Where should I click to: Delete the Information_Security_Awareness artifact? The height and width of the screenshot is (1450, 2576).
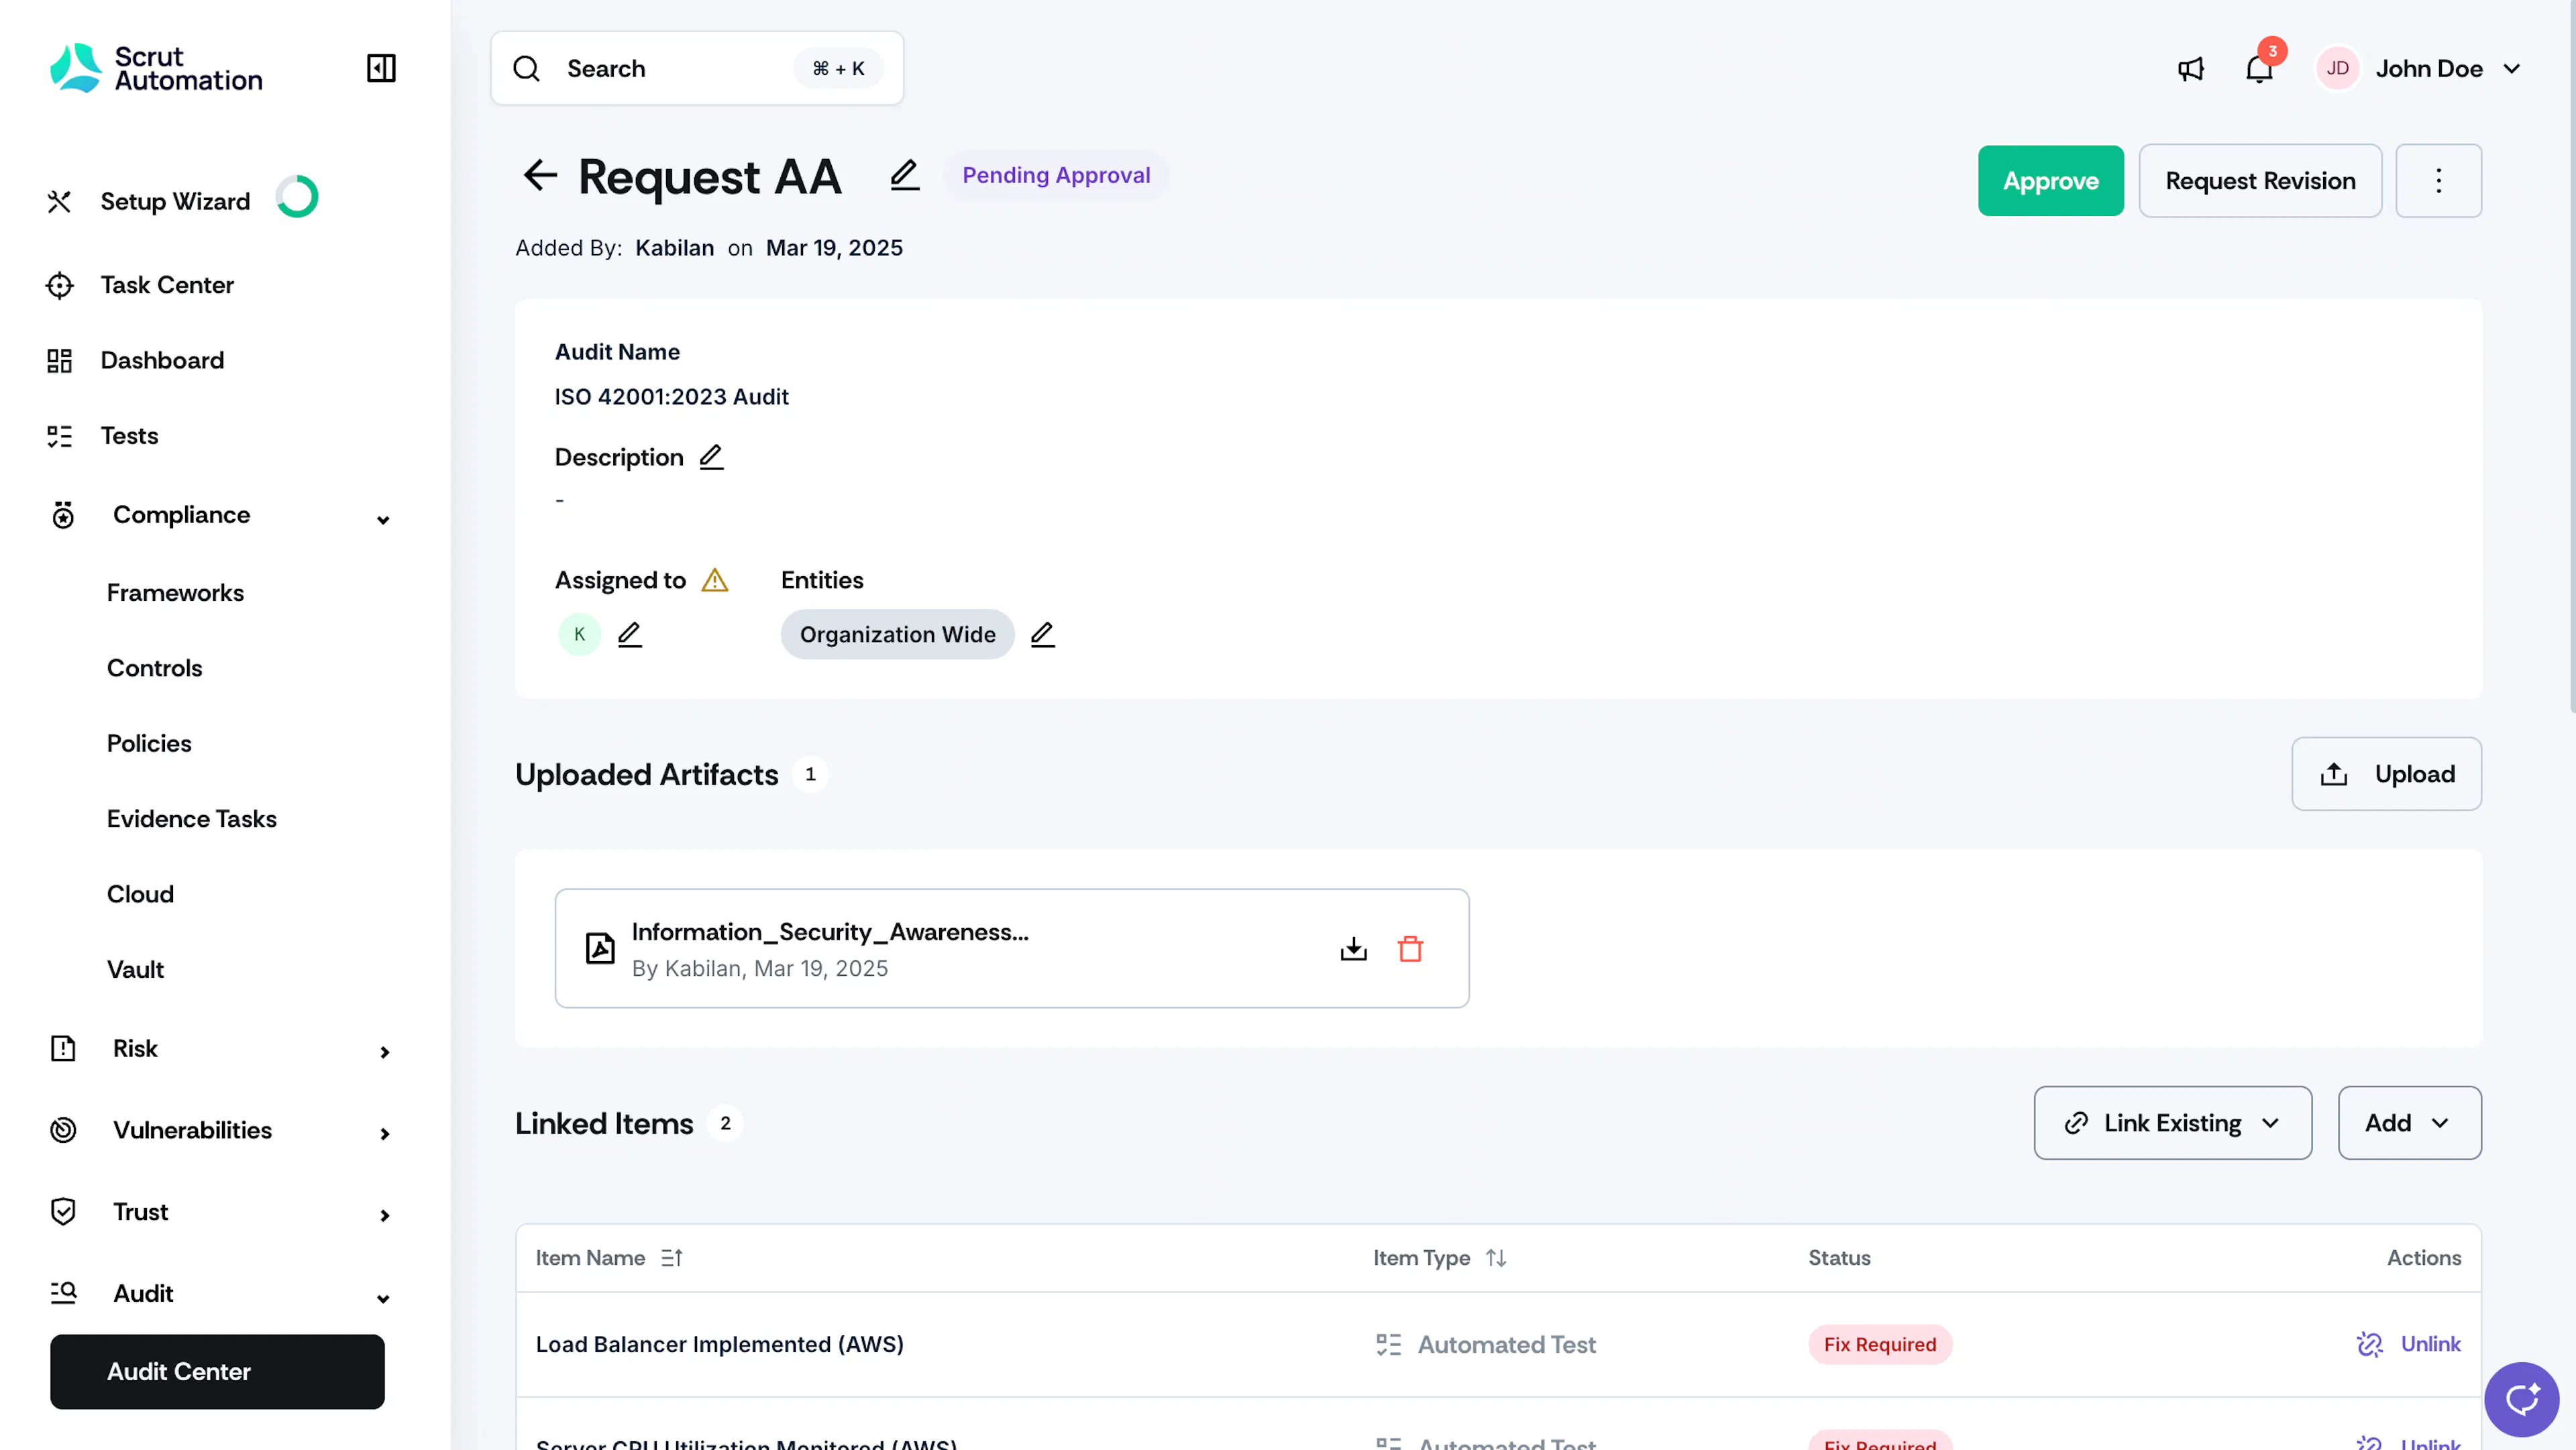pos(1410,948)
